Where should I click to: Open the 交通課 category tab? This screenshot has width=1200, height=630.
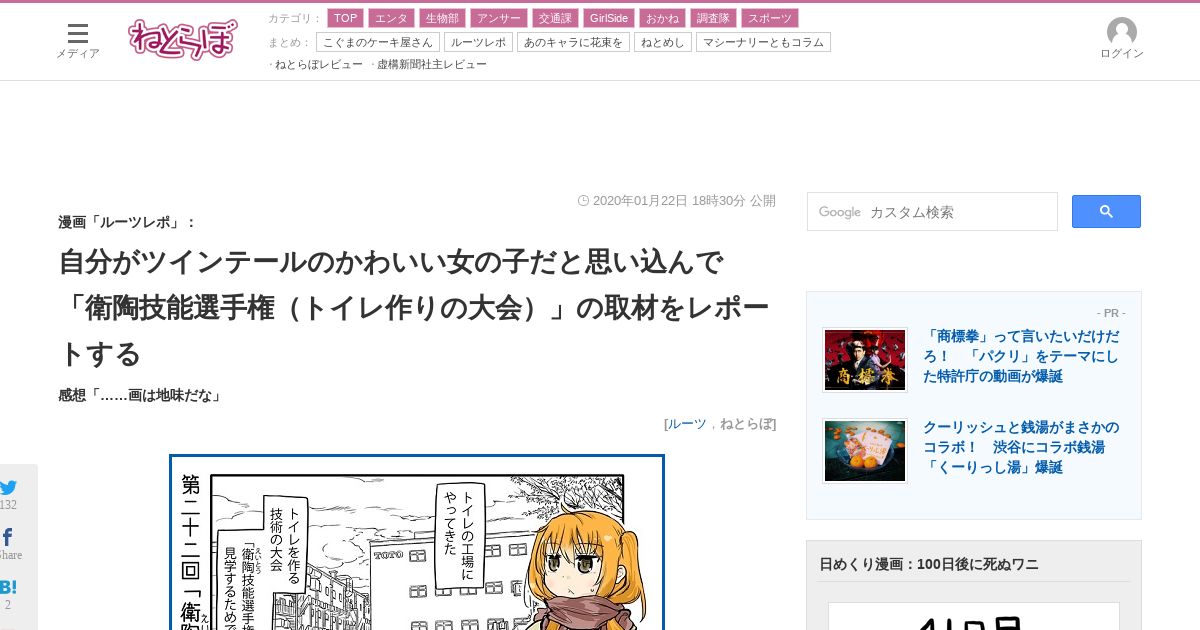554,18
